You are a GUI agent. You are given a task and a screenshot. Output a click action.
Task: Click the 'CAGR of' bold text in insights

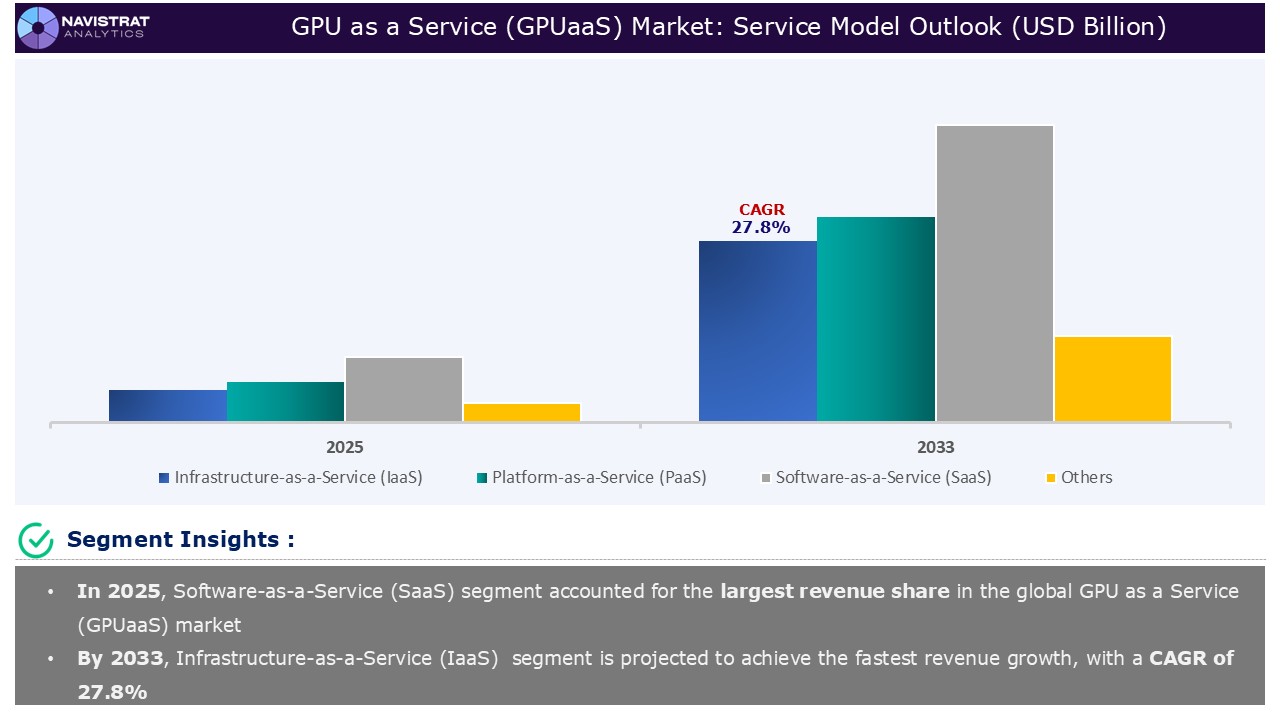coord(1192,658)
